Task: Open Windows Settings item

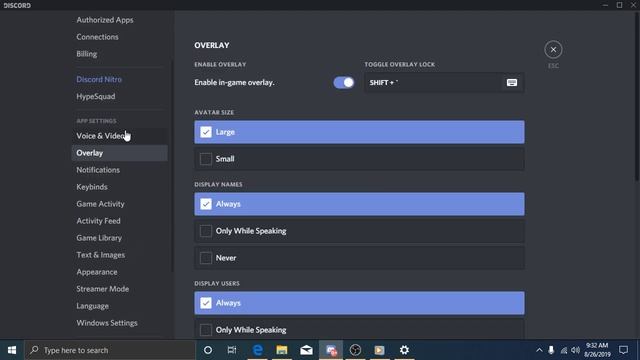Action: 107,323
